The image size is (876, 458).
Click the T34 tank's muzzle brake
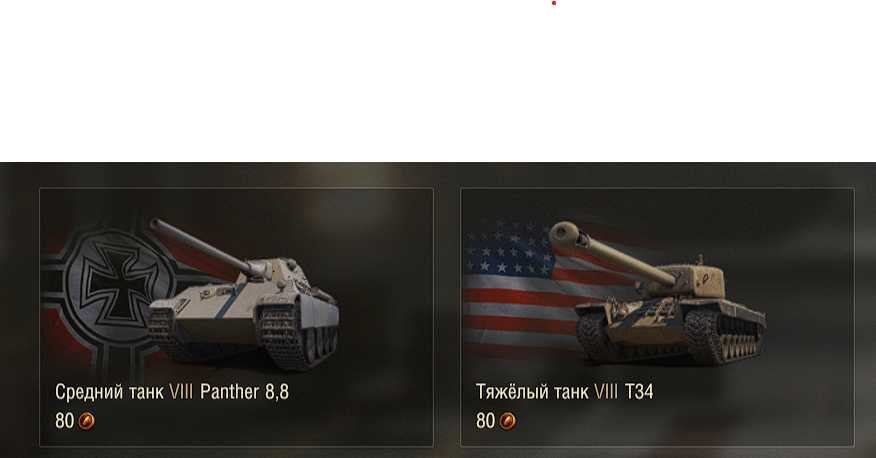(x=566, y=236)
